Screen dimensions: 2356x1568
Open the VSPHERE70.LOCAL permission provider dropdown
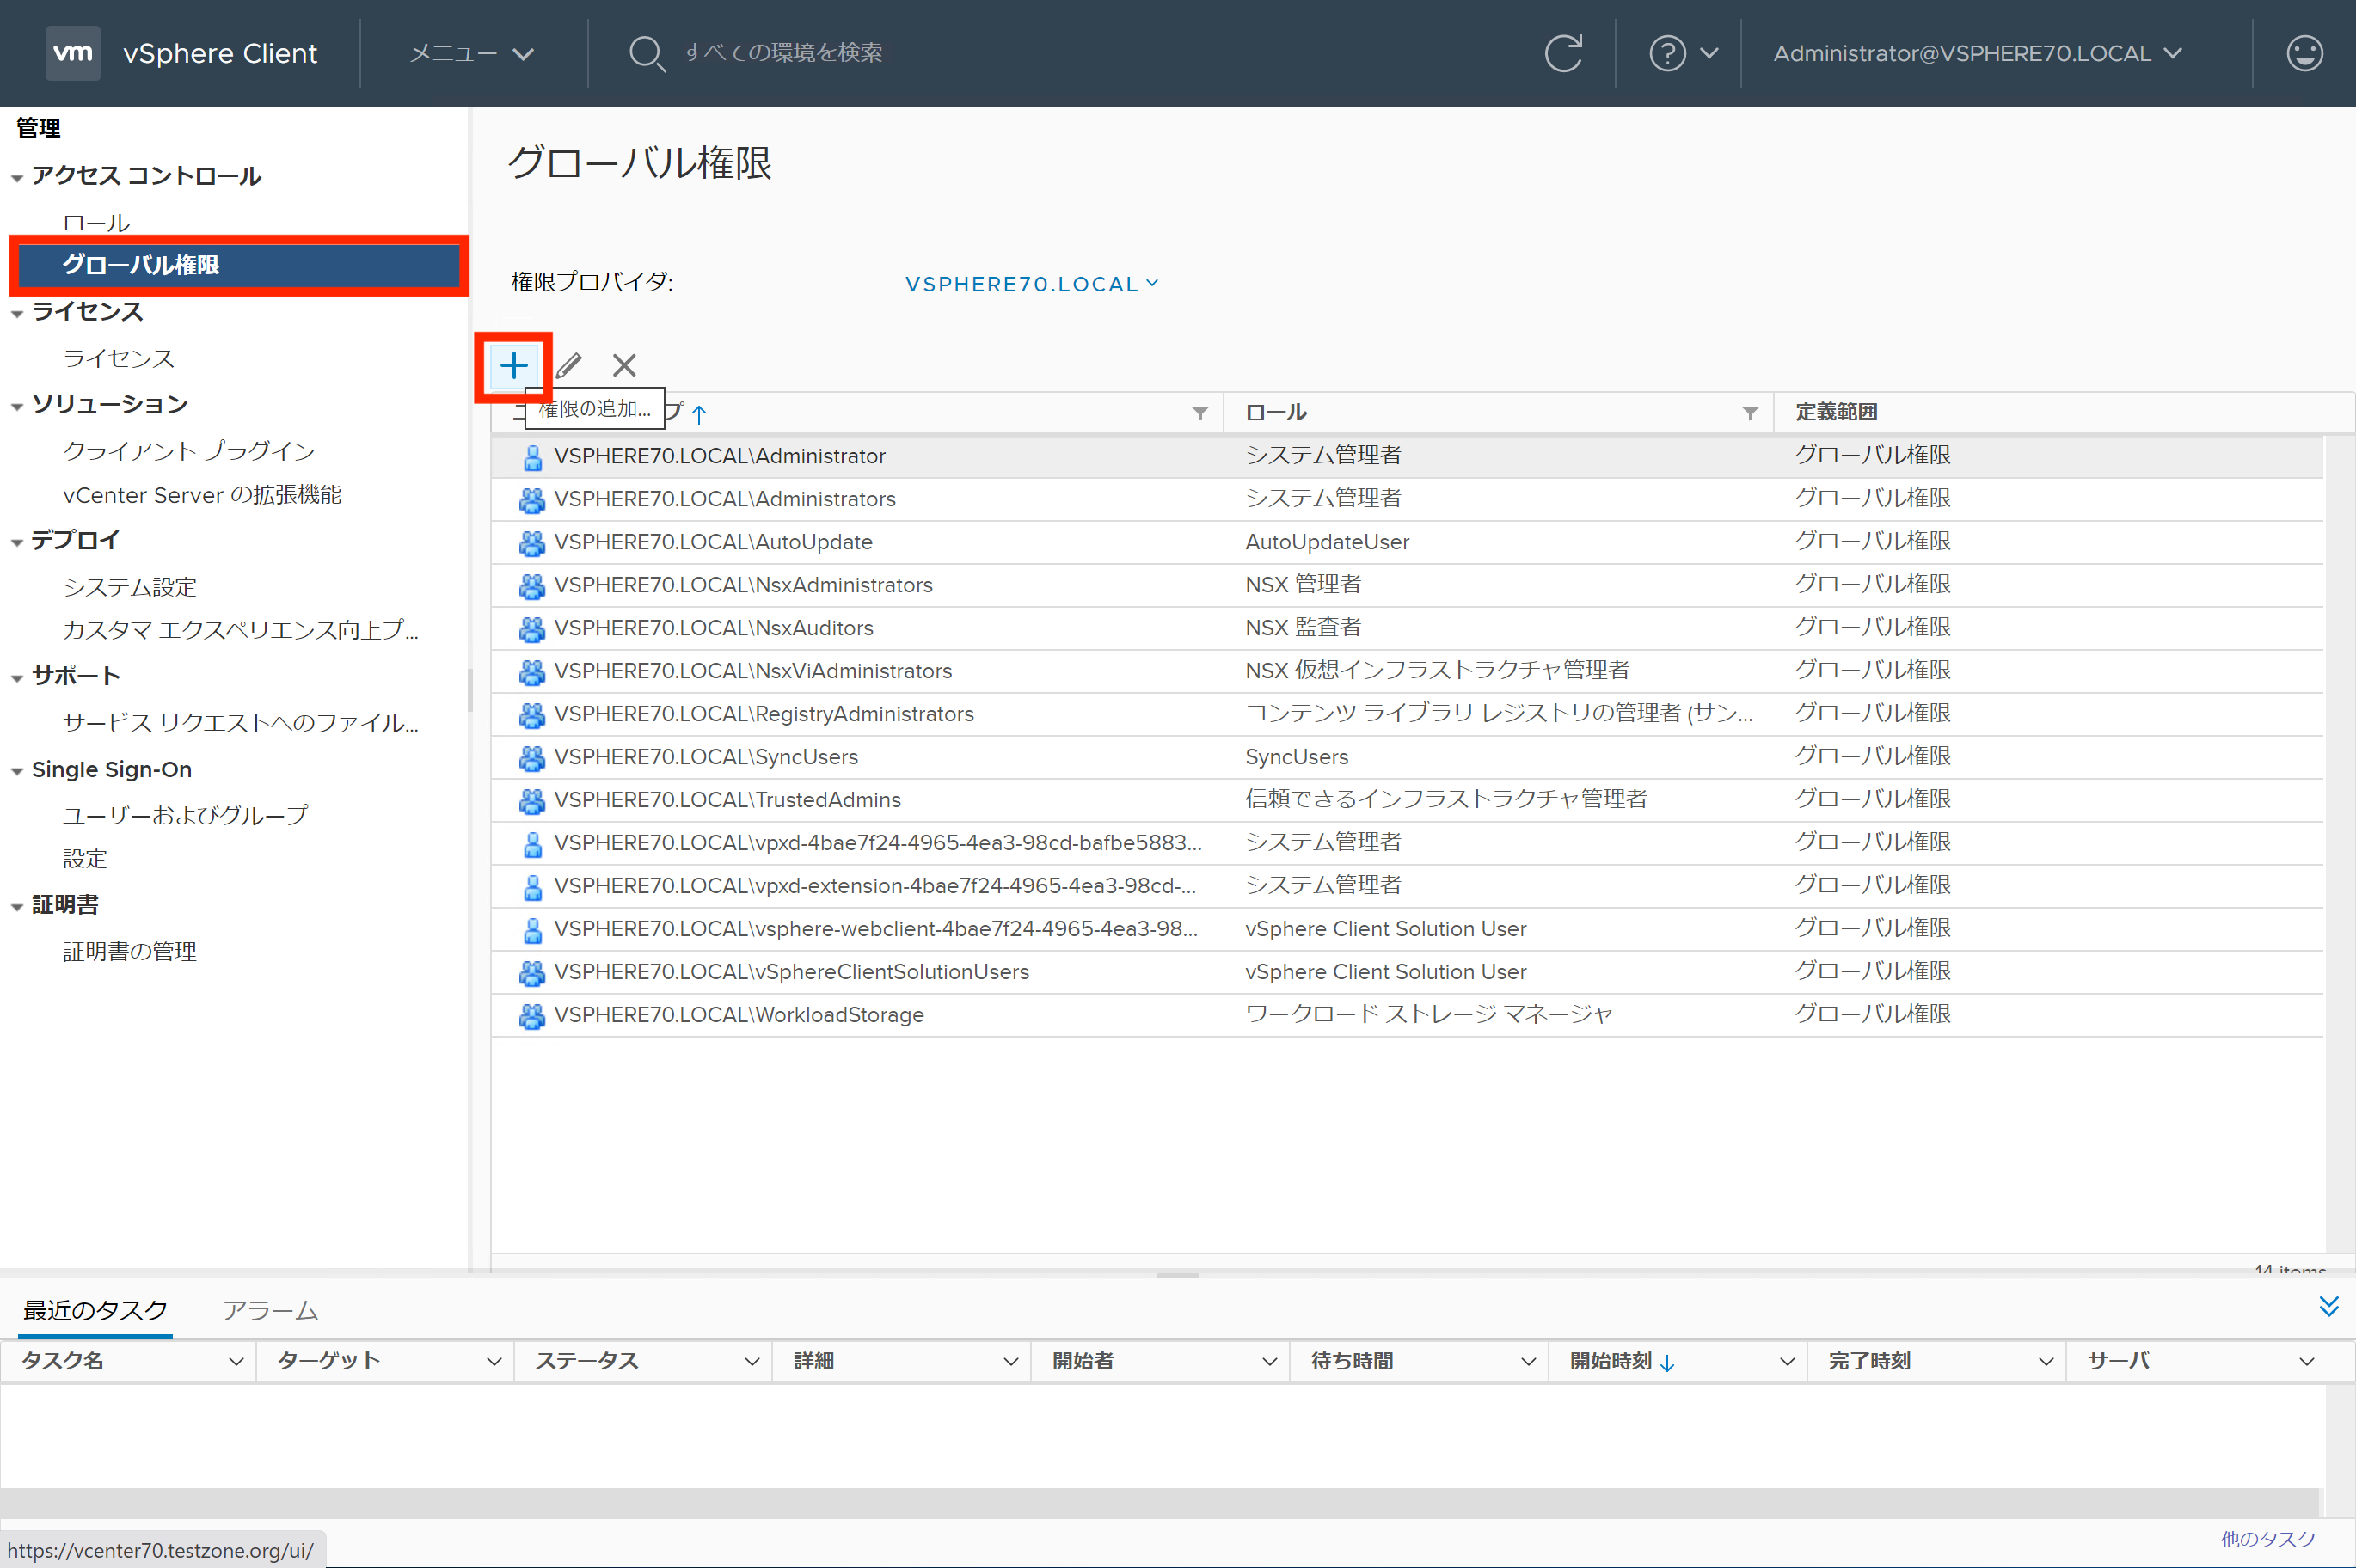coord(1032,284)
